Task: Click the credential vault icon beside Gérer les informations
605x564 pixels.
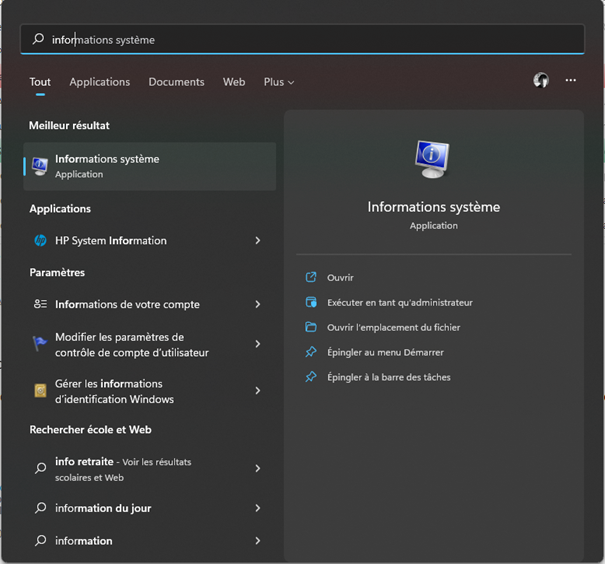Action: (x=41, y=391)
